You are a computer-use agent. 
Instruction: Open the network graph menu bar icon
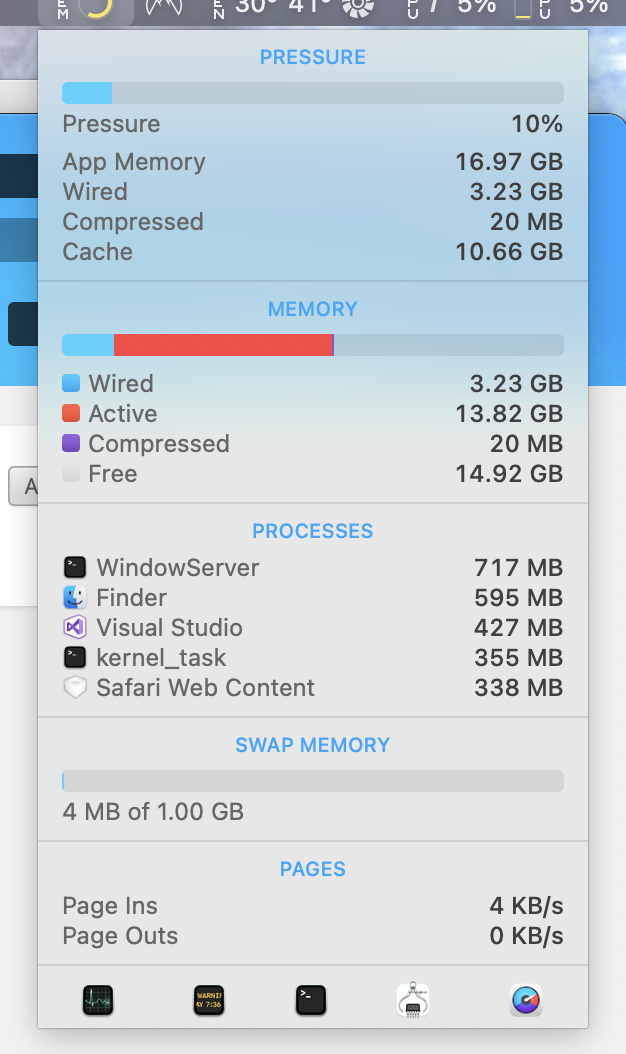coord(164,8)
